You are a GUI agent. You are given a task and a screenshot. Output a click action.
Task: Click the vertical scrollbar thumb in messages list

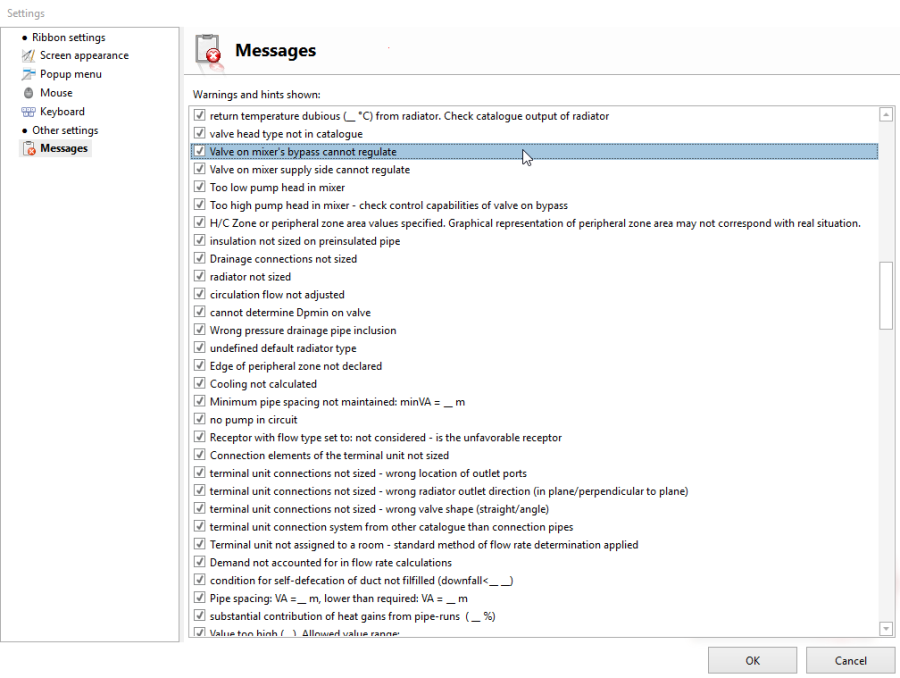(885, 295)
